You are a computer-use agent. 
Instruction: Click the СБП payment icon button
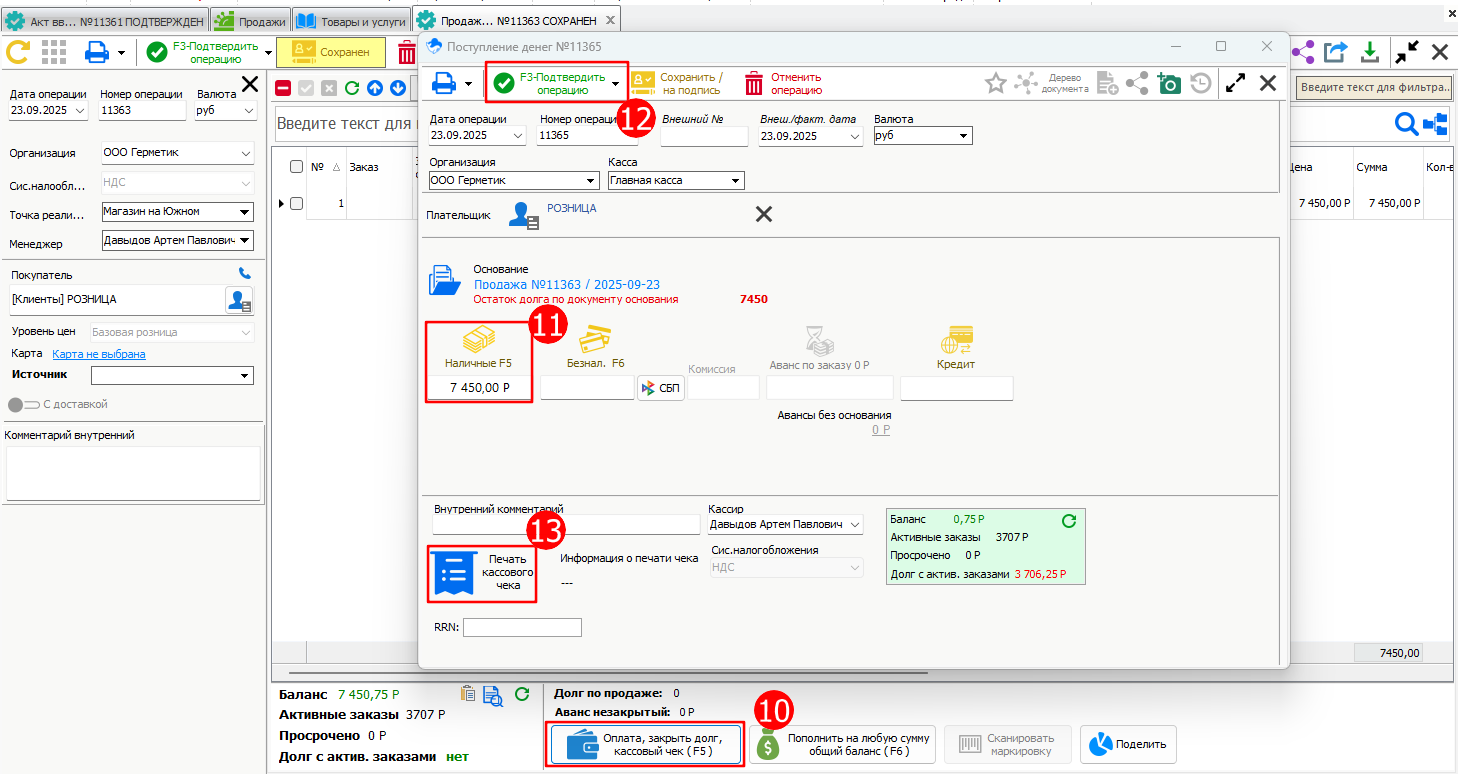pos(661,388)
